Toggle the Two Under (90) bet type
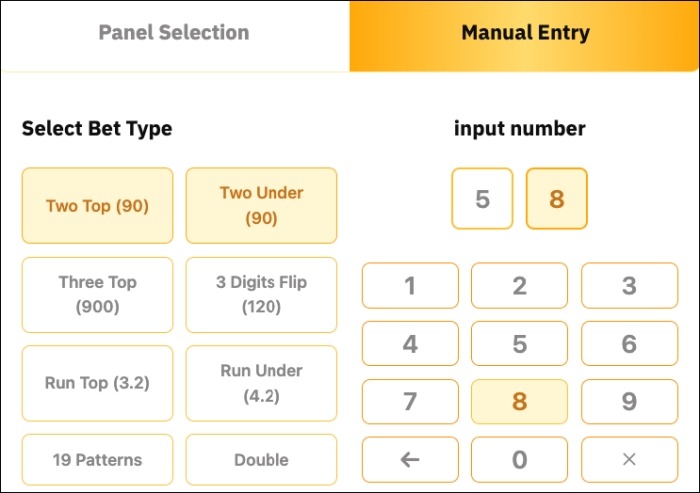Viewport: 700px width, 493px height. [261, 206]
